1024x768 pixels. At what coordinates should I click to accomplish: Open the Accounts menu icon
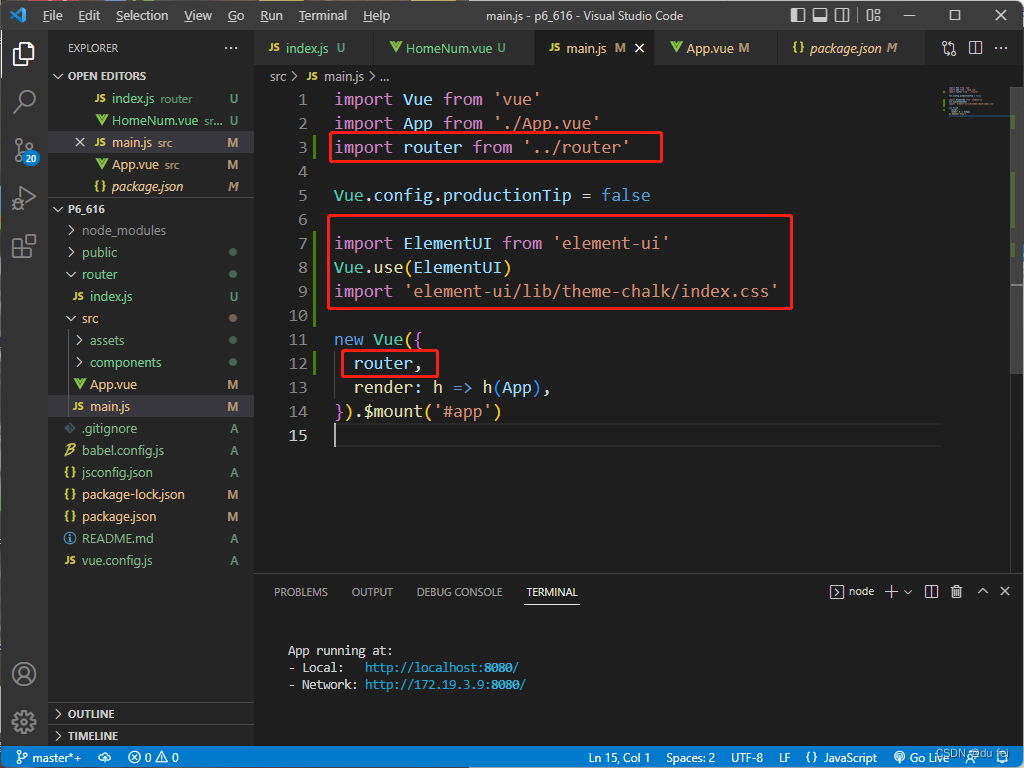(24, 674)
